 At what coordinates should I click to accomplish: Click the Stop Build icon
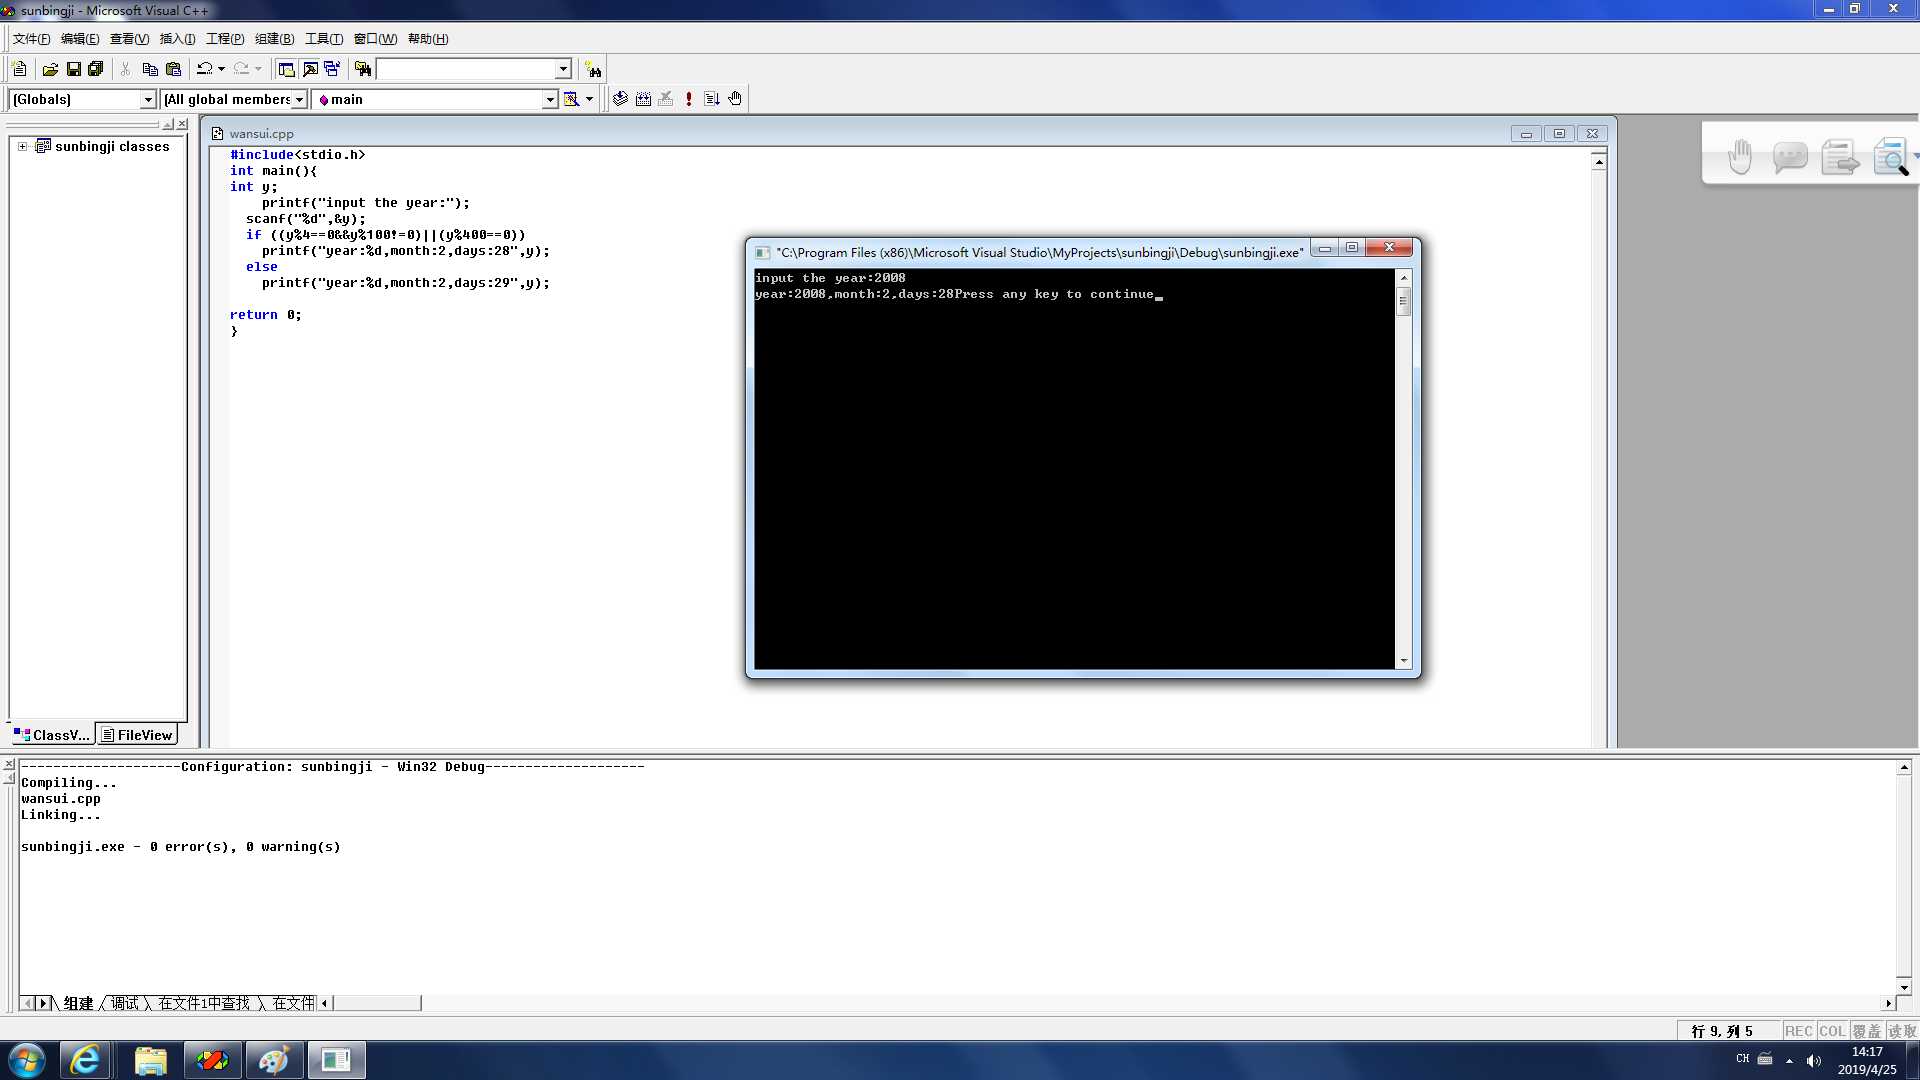(x=666, y=99)
